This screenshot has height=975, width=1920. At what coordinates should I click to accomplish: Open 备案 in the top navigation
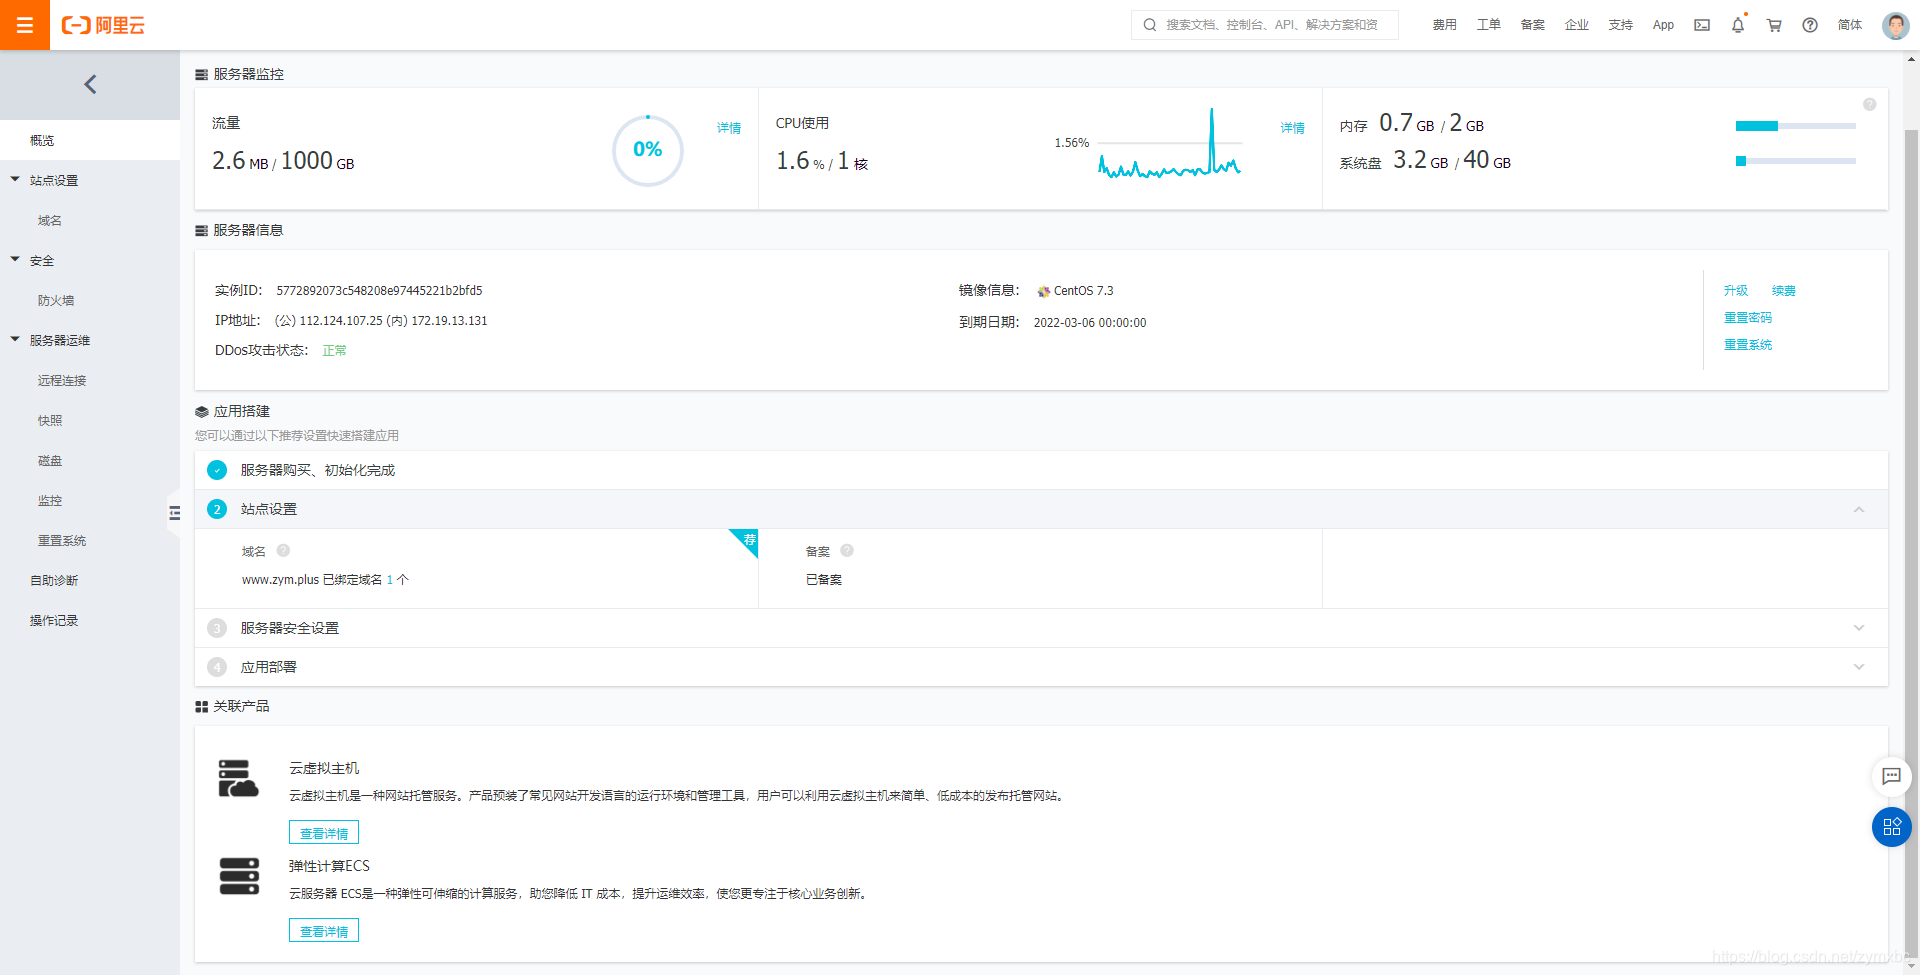click(1532, 25)
